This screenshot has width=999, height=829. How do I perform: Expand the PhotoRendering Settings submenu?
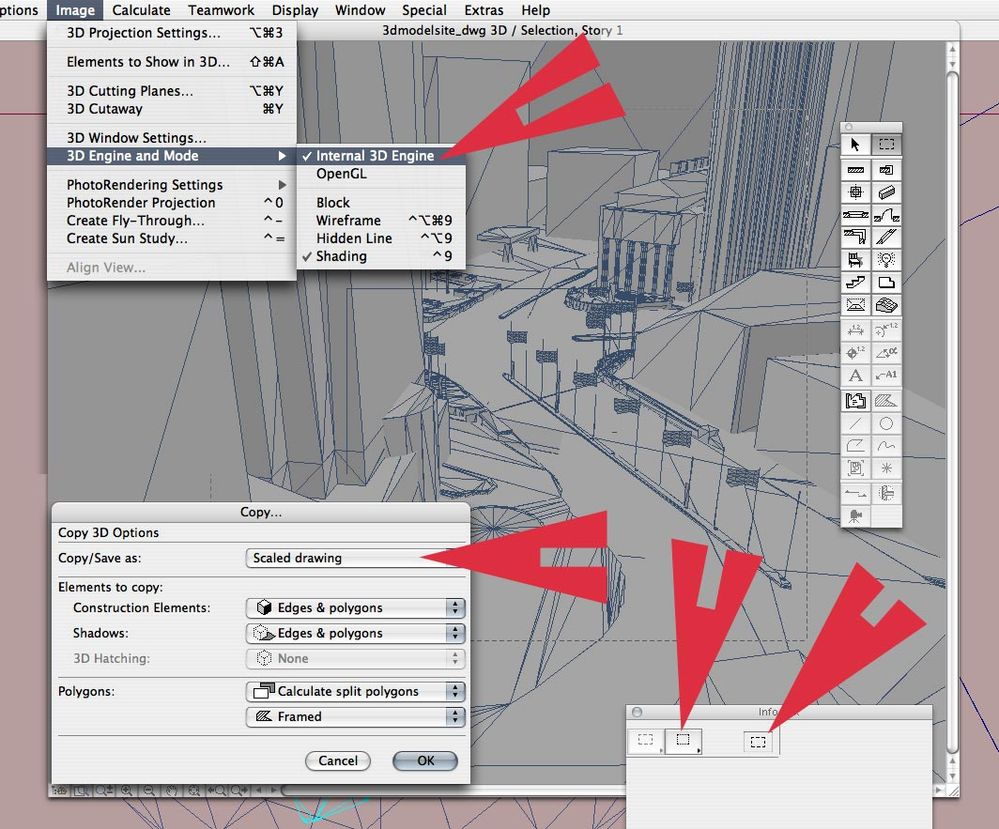(x=171, y=185)
